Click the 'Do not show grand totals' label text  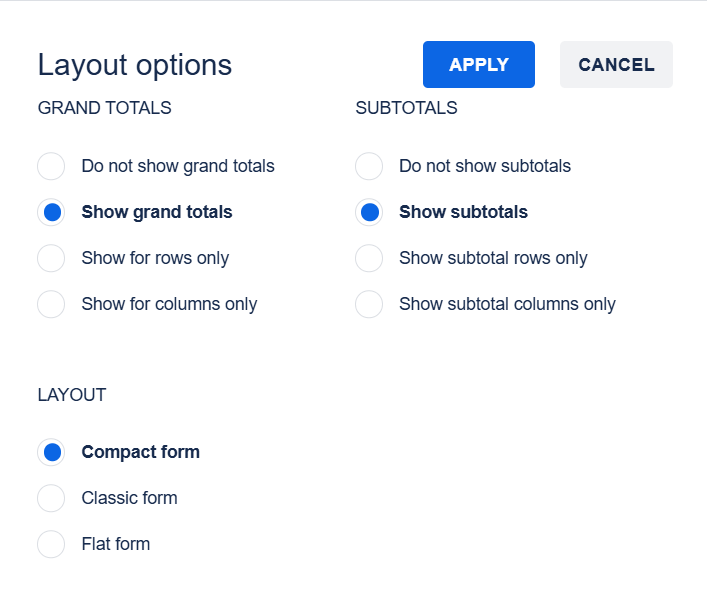[178, 166]
